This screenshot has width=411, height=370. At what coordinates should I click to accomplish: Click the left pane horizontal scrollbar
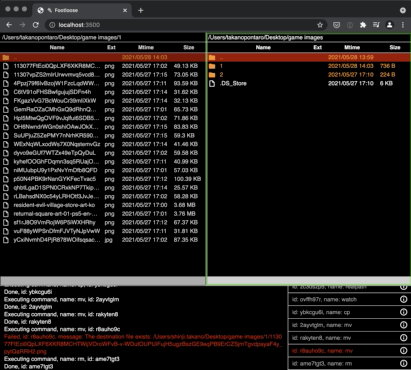[x=103, y=281]
